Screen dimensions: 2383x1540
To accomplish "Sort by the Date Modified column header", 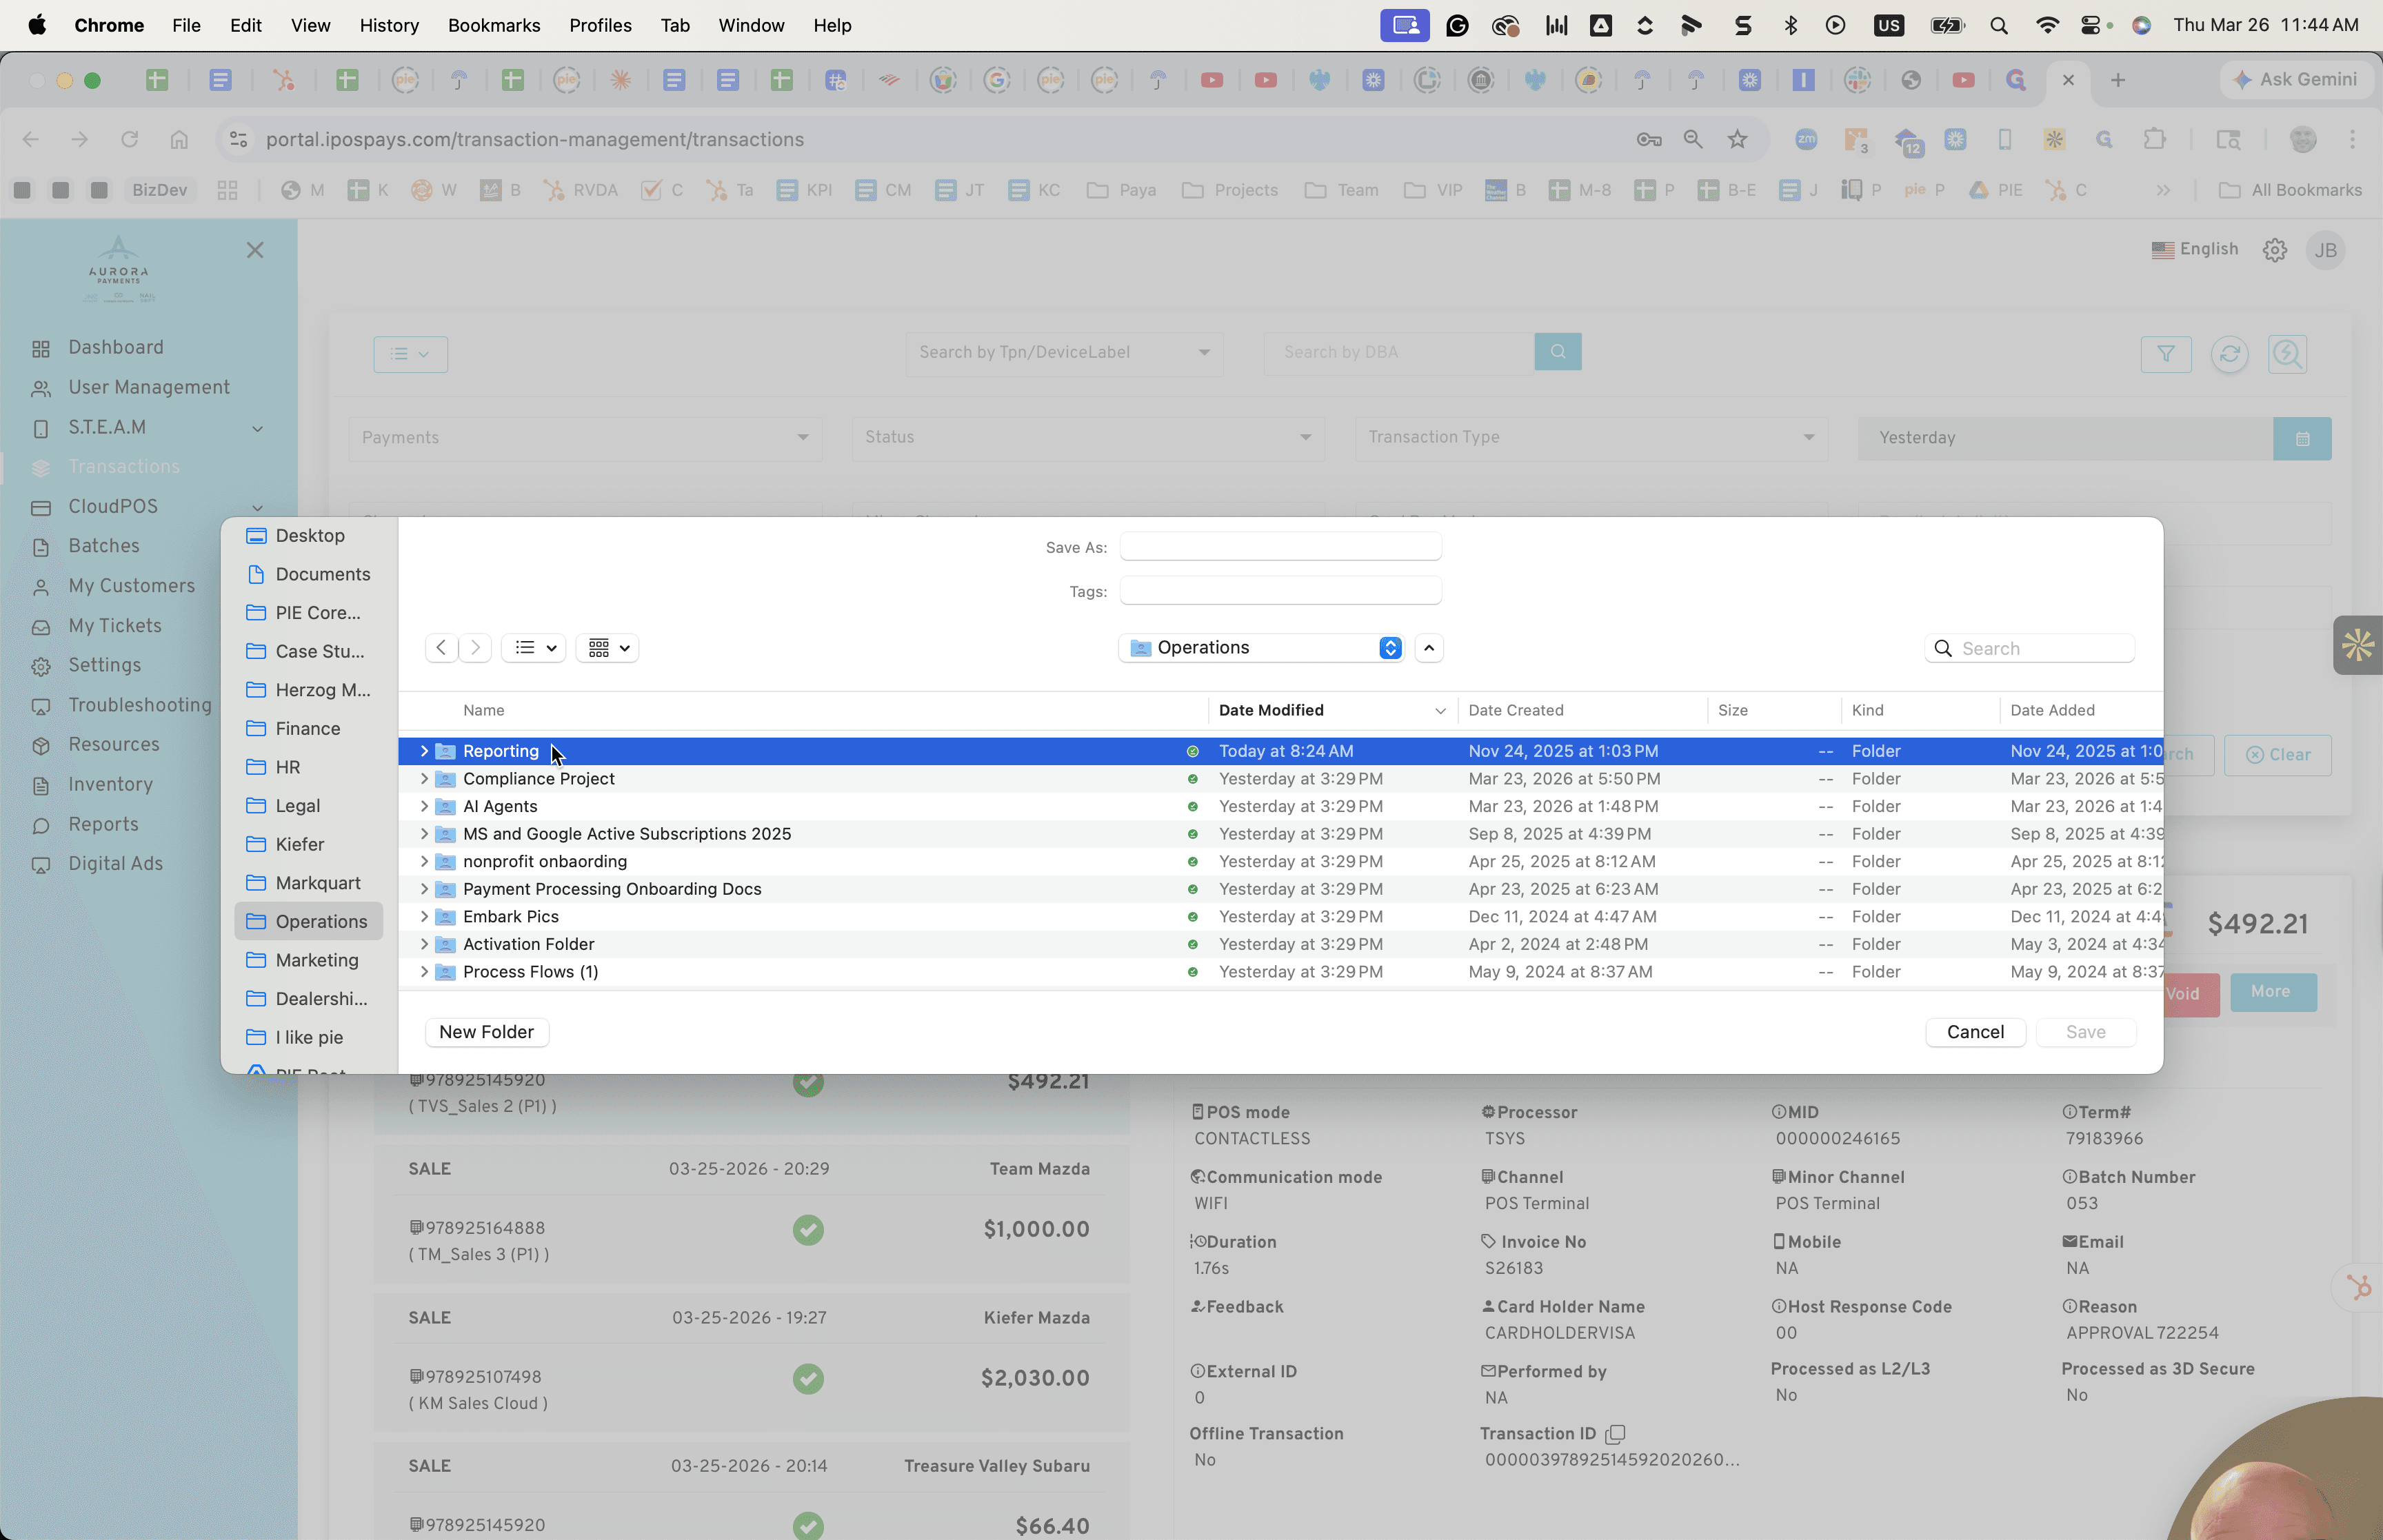I will [1332, 710].
